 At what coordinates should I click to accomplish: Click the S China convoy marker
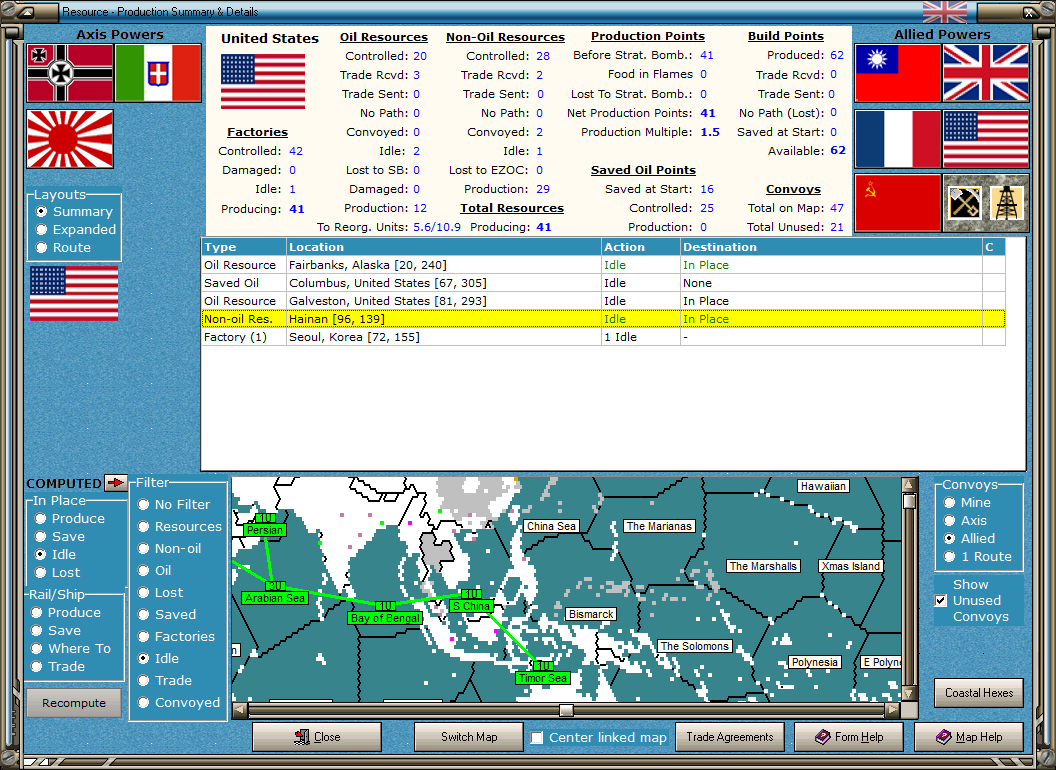click(471, 606)
